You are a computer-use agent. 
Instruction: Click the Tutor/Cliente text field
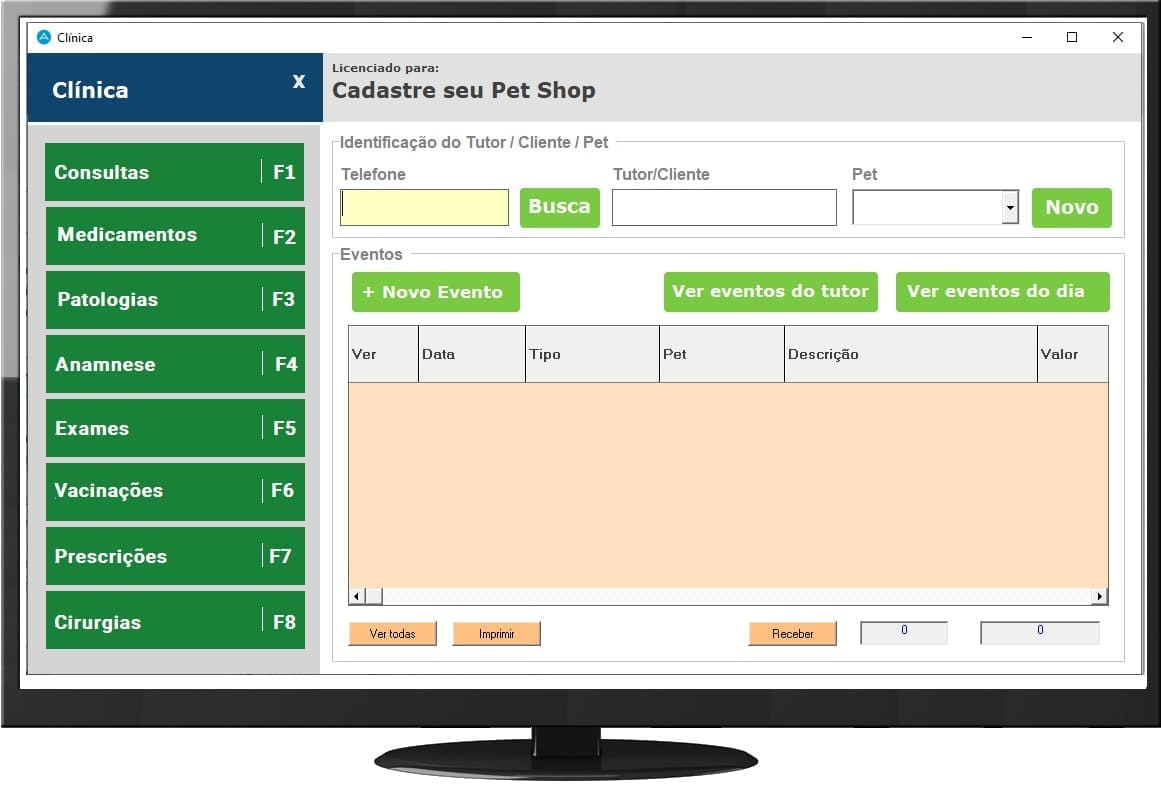tap(723, 208)
